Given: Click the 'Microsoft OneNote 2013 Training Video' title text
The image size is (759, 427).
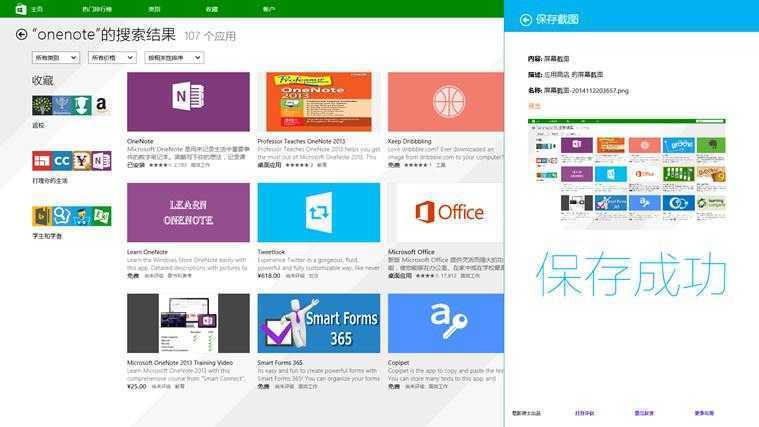Looking at the screenshot, I should coord(180,363).
